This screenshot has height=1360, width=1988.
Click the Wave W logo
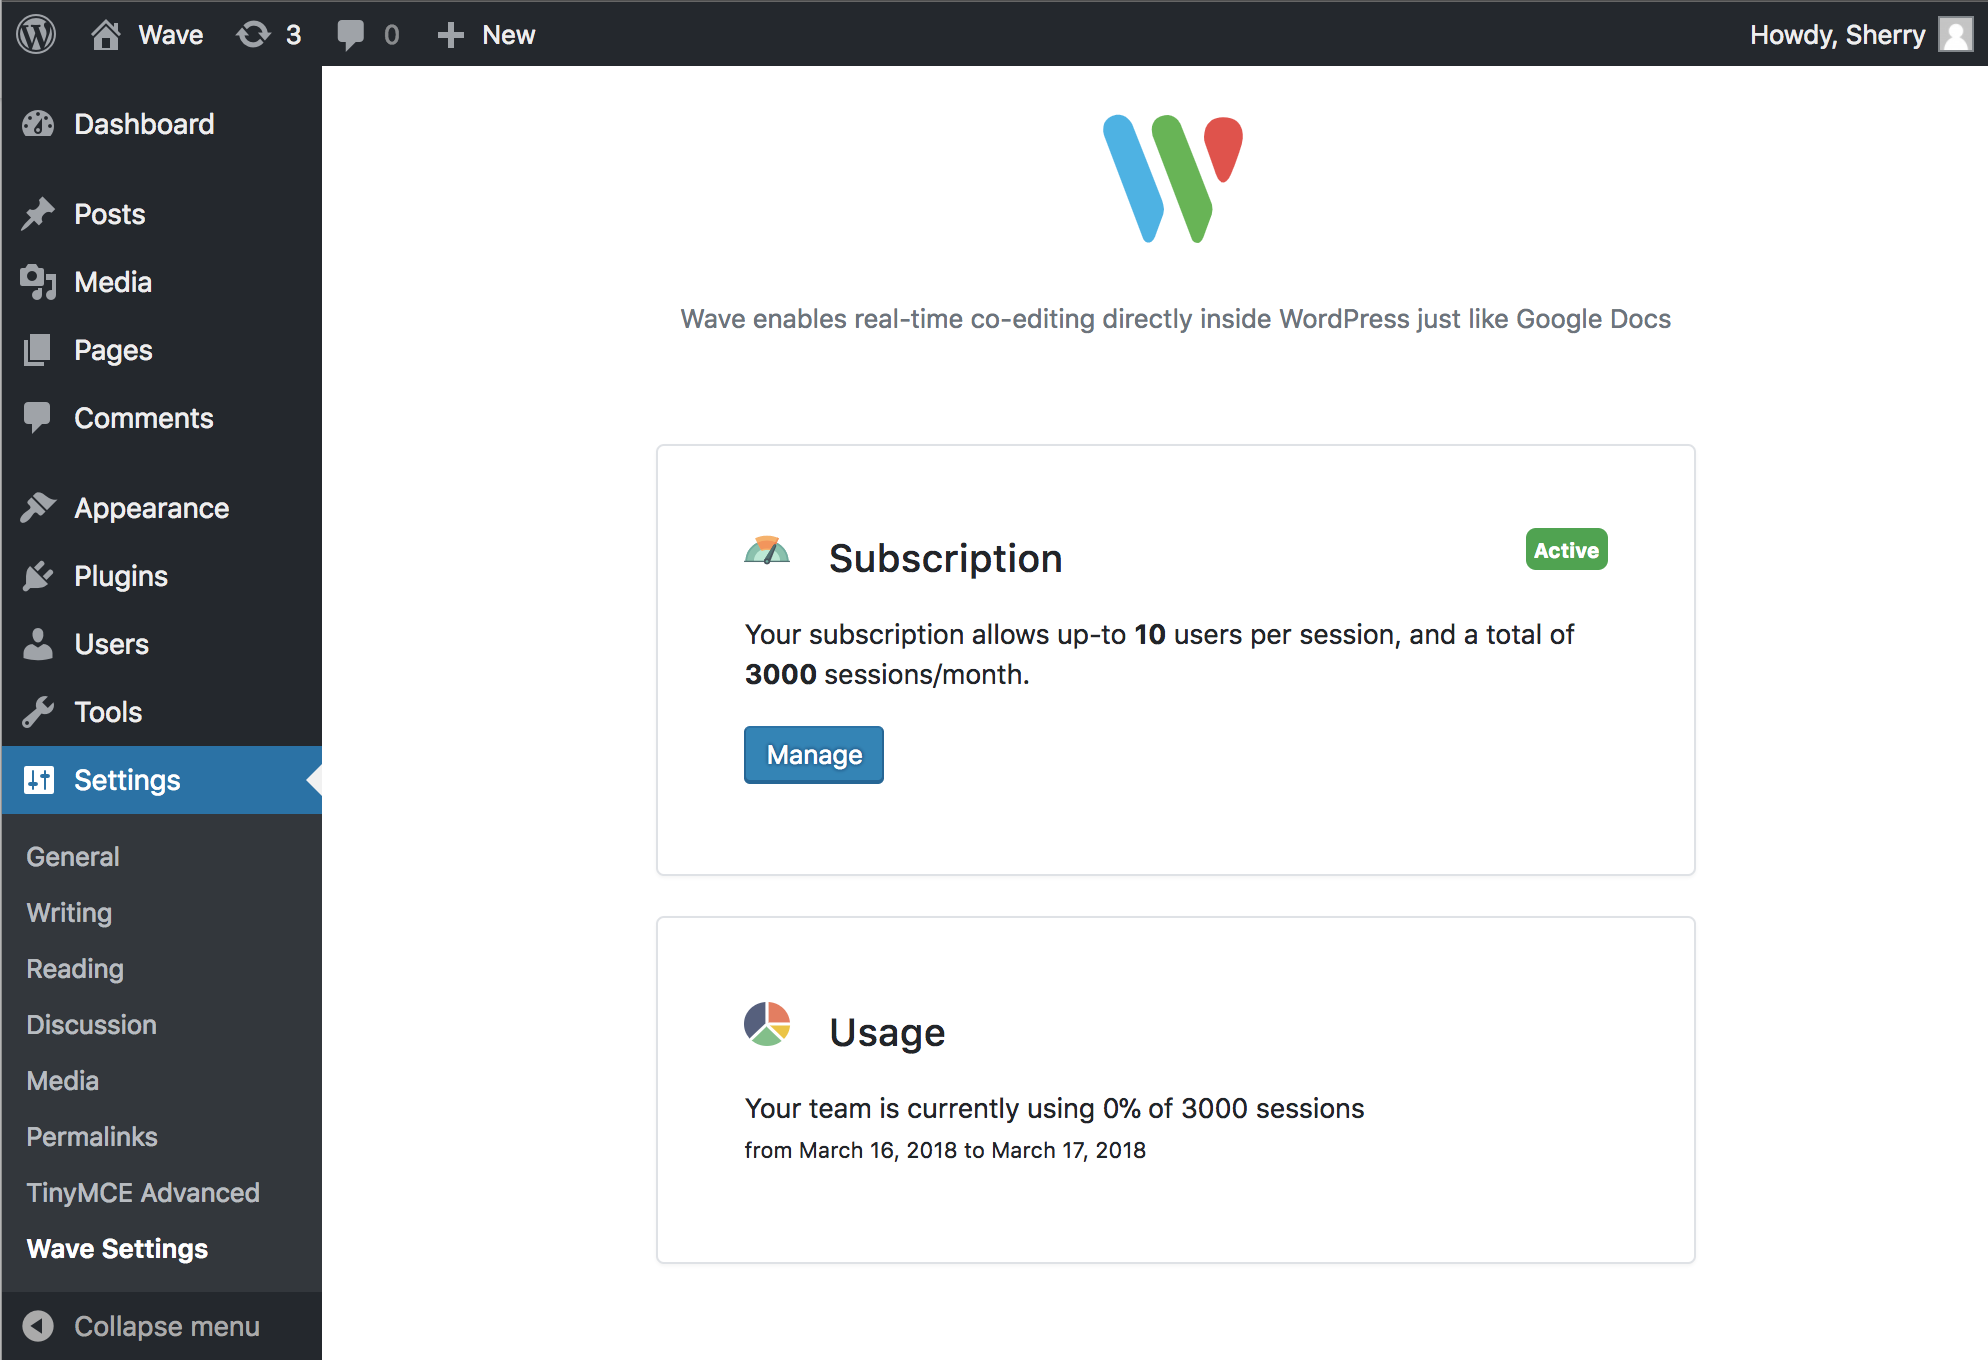click(1173, 178)
